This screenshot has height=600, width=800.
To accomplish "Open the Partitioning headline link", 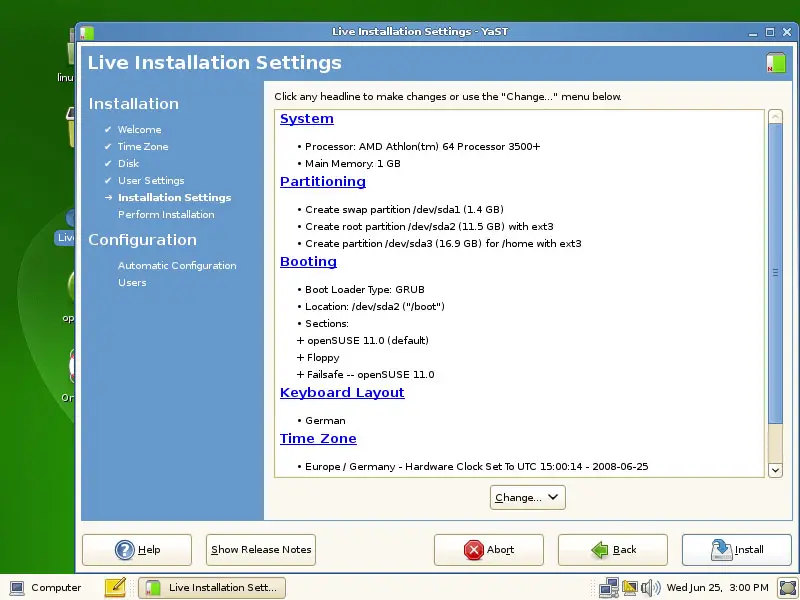I will pos(323,182).
